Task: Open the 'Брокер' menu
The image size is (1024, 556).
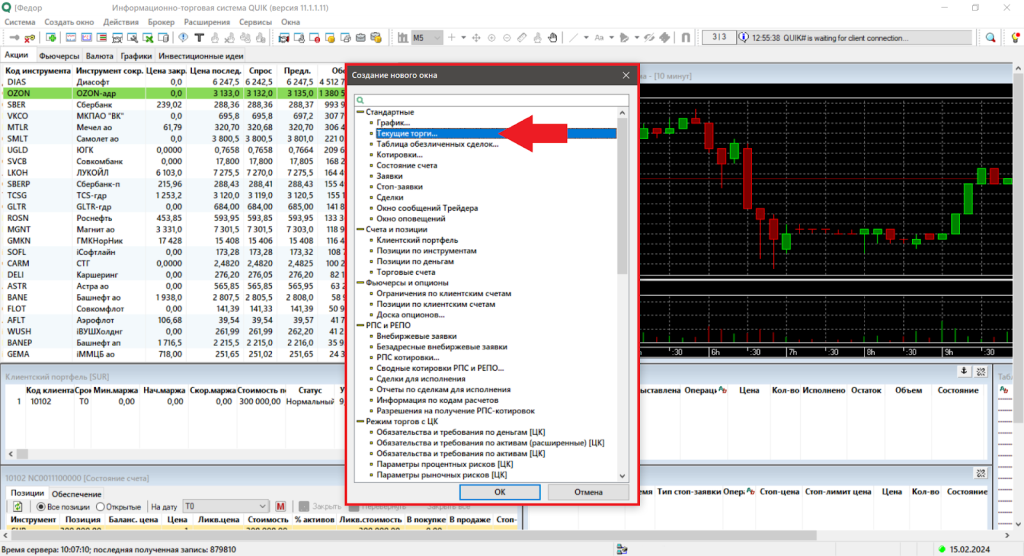Action: [161, 22]
